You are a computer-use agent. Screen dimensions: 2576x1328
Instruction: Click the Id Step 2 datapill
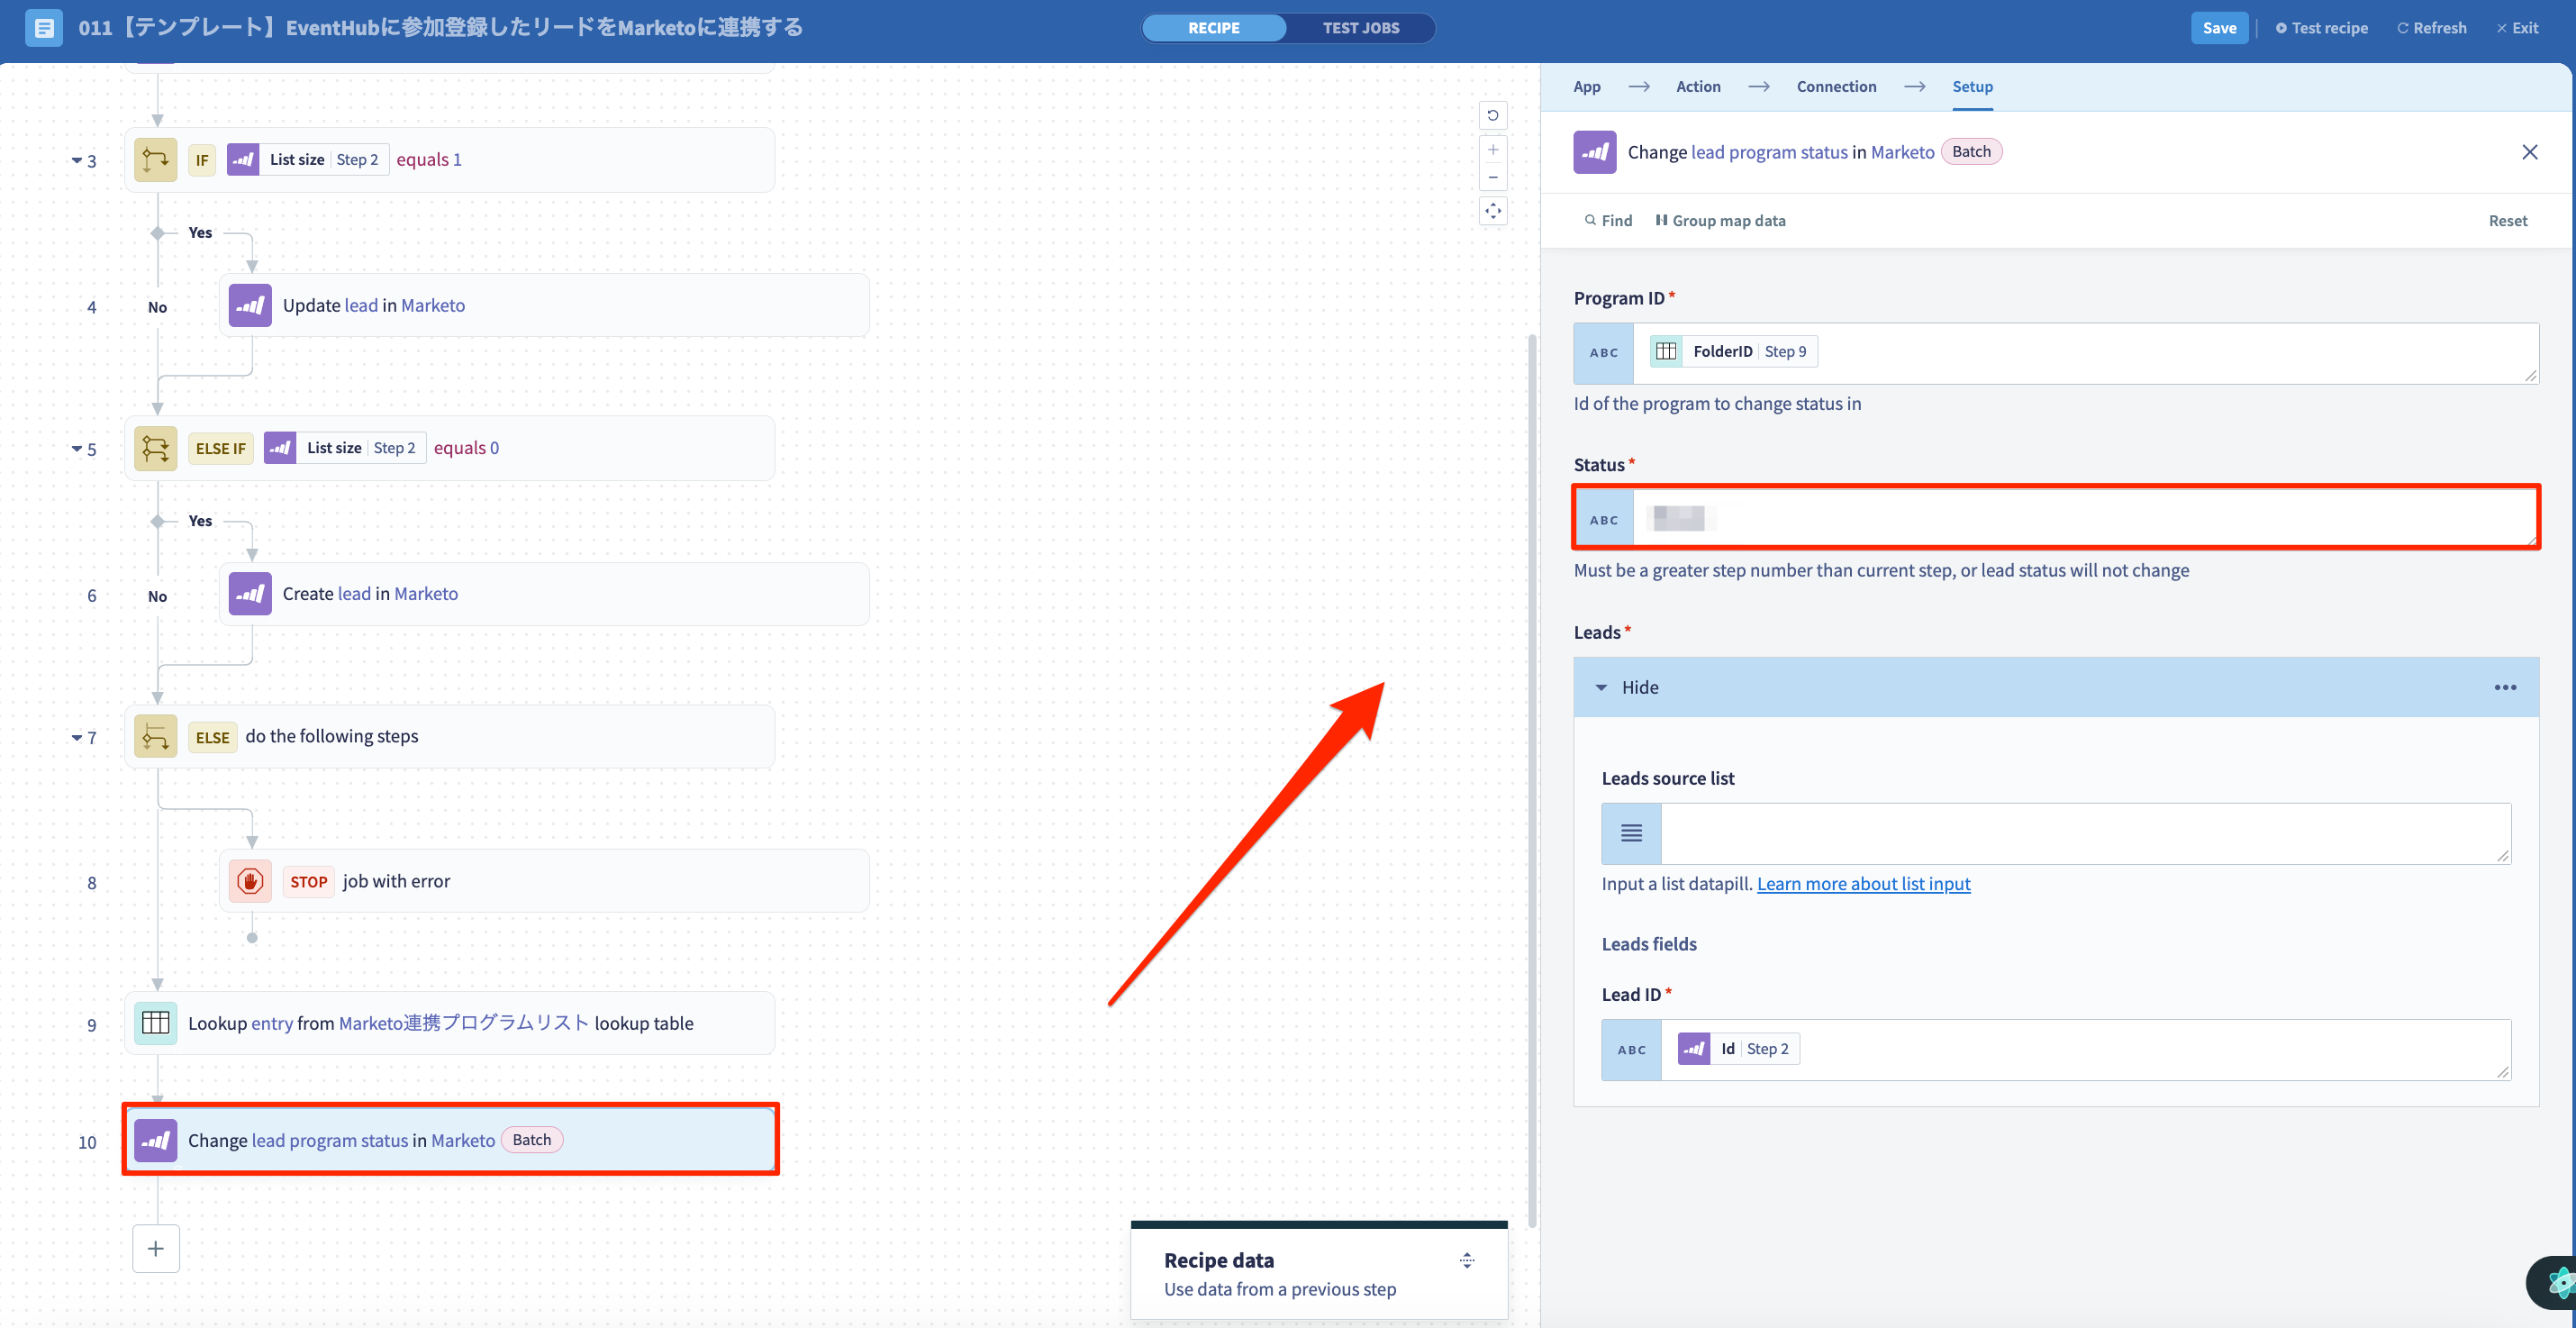tap(1738, 1048)
